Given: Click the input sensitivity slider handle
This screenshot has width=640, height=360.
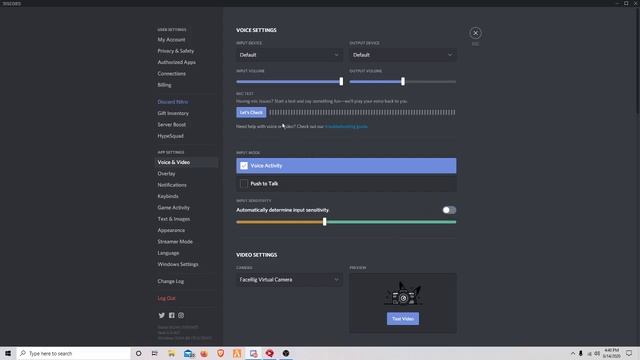Looking at the screenshot, I should click(324, 222).
